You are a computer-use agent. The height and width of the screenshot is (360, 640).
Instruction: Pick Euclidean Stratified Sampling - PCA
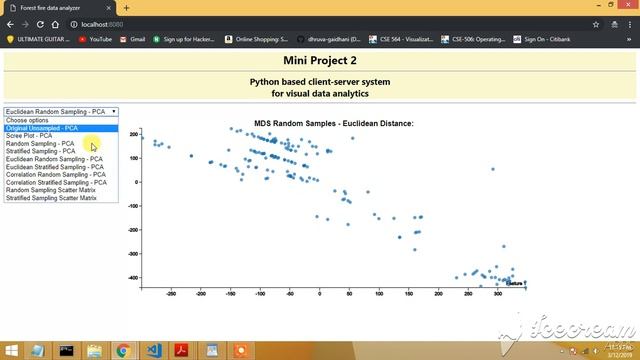pos(61,167)
